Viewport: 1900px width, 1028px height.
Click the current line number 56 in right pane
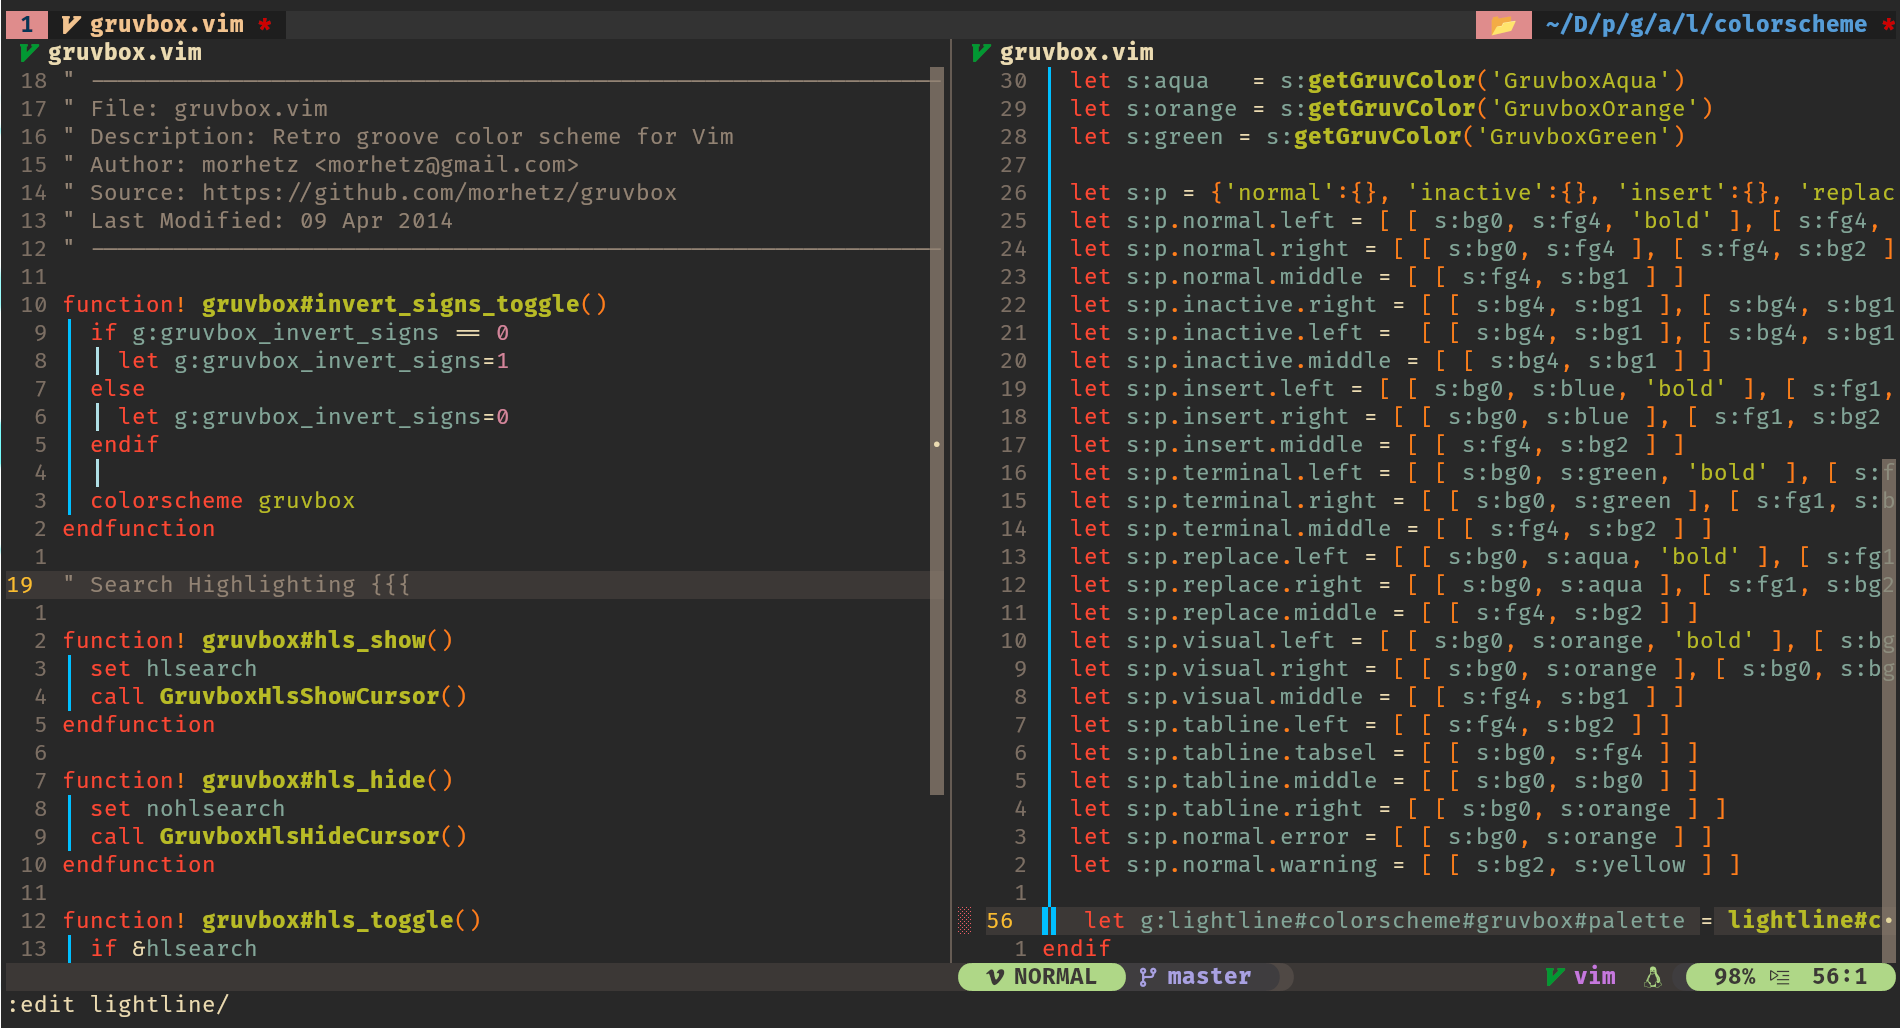(x=1000, y=921)
